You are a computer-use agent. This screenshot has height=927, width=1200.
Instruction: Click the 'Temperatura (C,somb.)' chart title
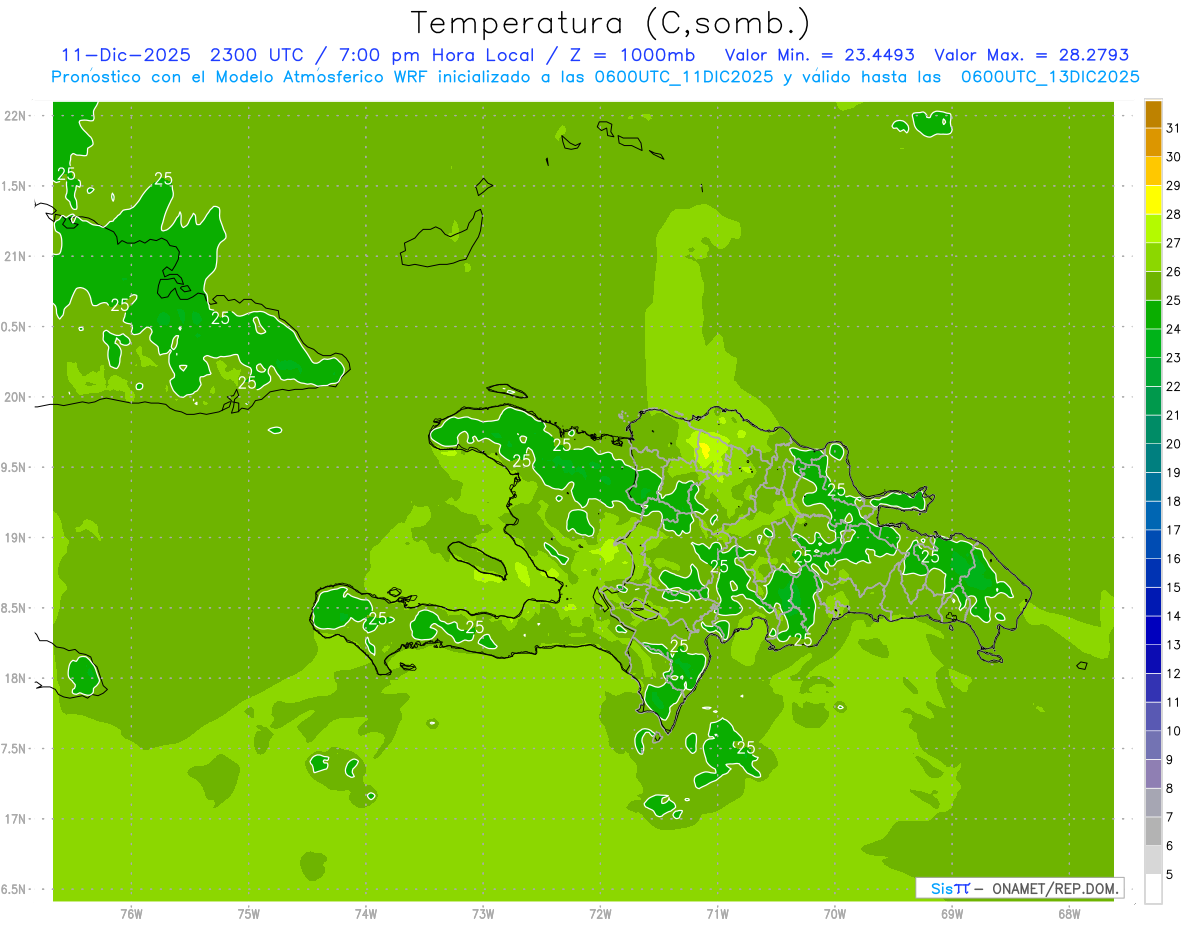(x=611, y=23)
